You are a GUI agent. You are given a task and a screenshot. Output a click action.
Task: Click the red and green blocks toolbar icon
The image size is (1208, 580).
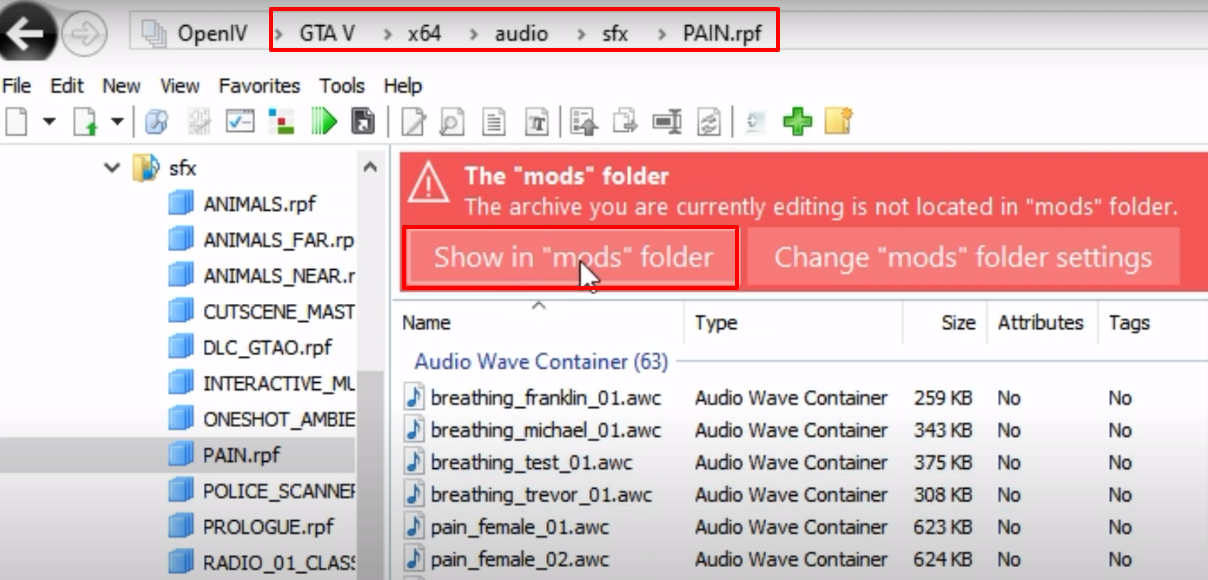282,121
